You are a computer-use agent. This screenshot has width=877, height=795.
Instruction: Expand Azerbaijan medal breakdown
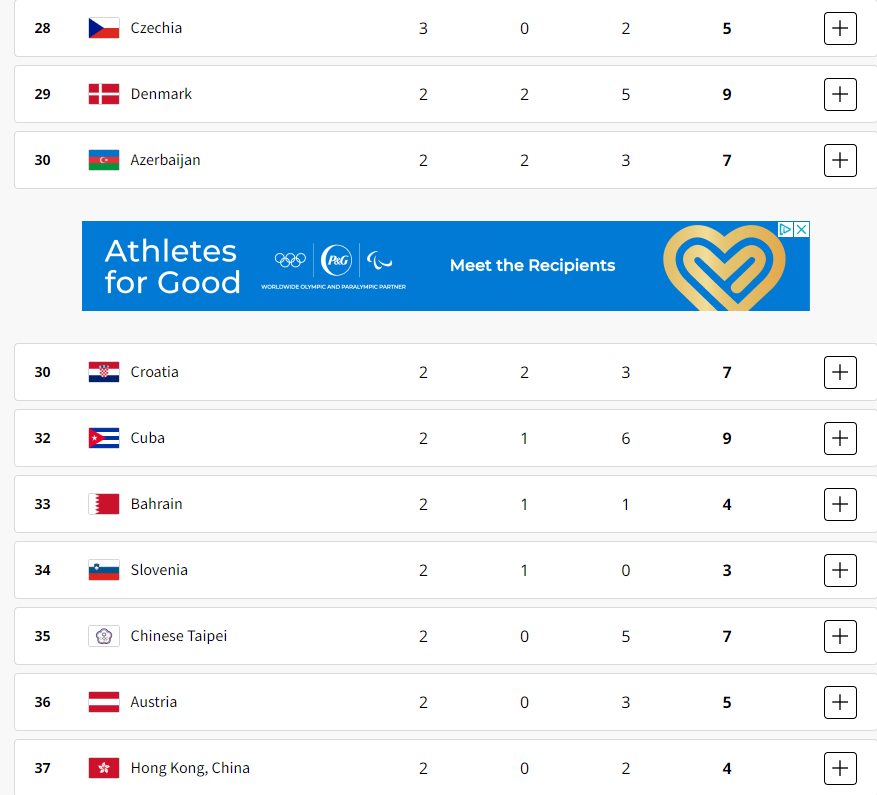pyautogui.click(x=840, y=160)
